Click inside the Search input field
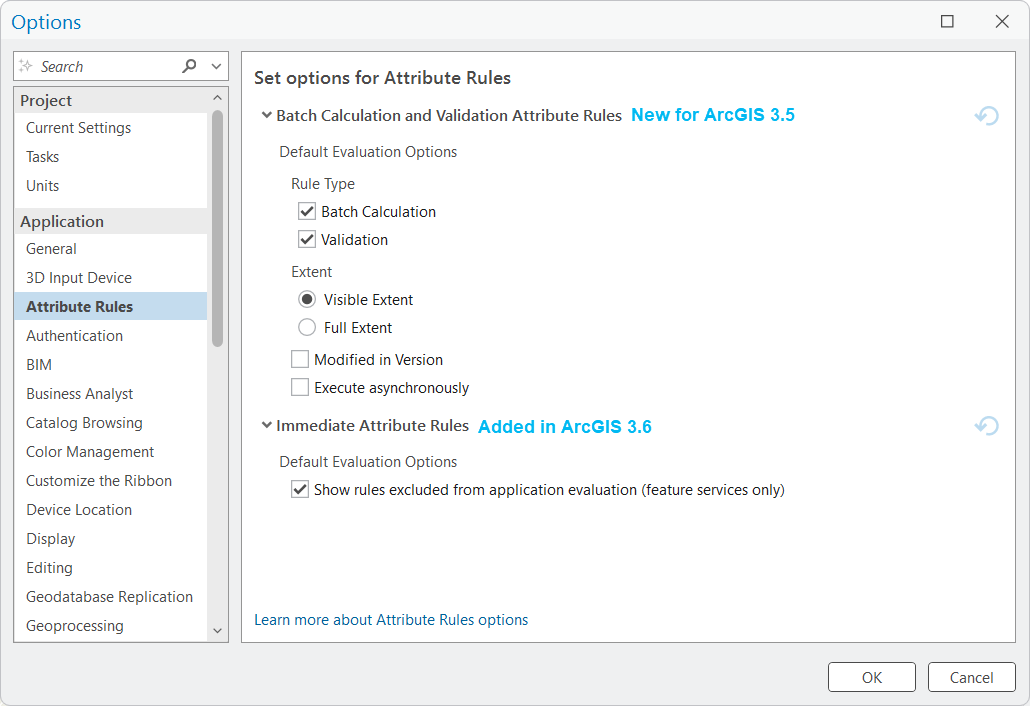 pos(100,65)
